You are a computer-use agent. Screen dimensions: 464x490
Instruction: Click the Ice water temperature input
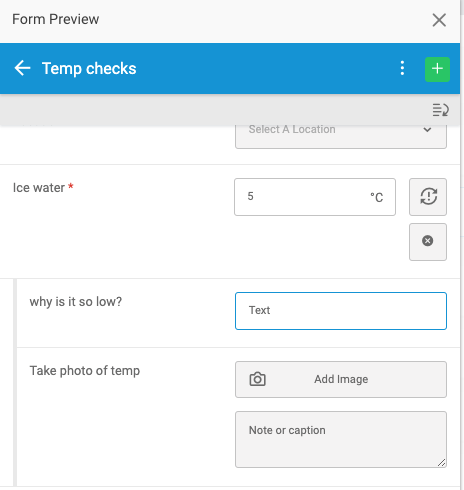(315, 197)
